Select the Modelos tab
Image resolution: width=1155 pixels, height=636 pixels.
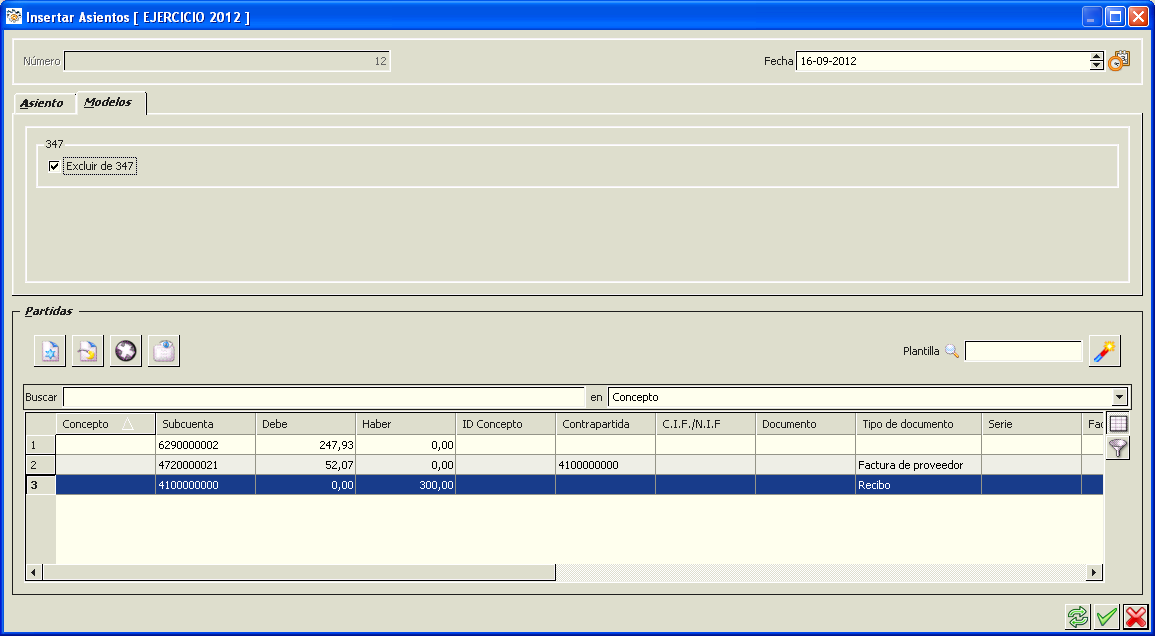[x=108, y=102]
